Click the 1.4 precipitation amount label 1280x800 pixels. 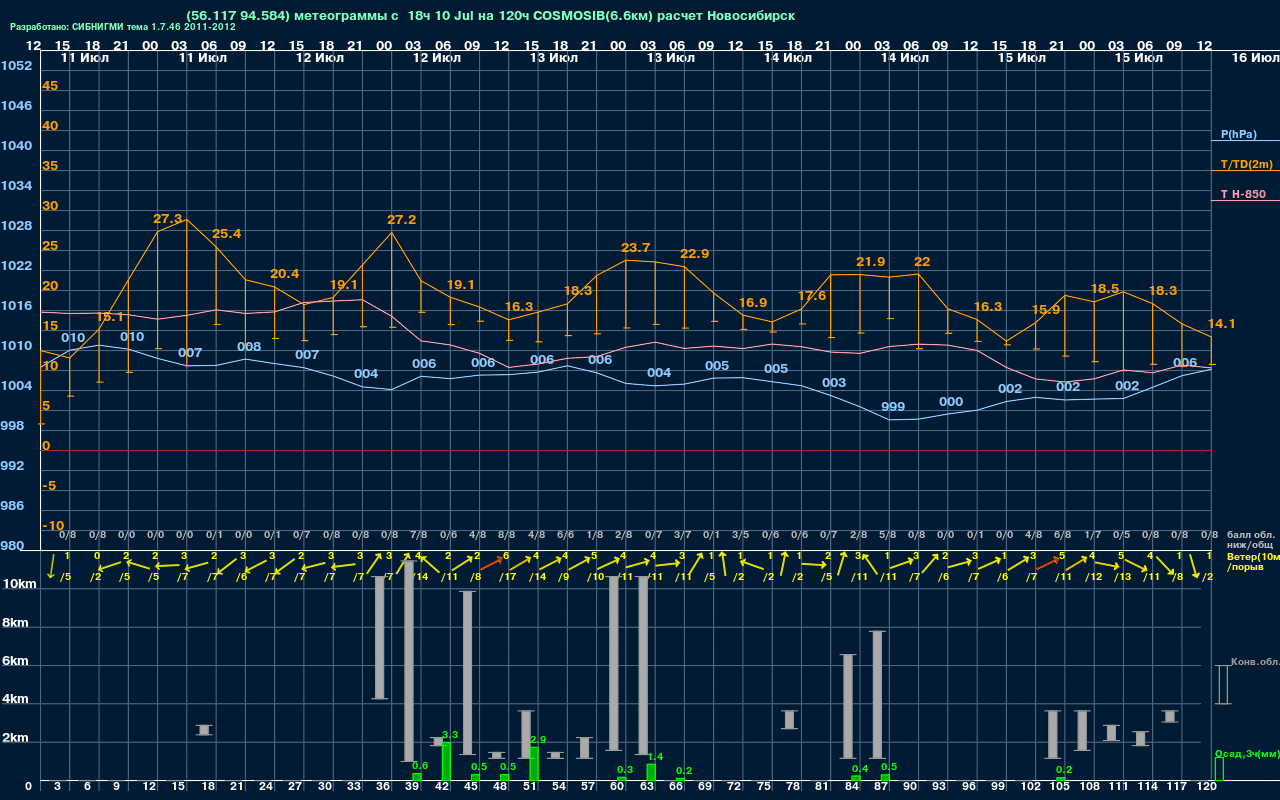[x=655, y=757]
